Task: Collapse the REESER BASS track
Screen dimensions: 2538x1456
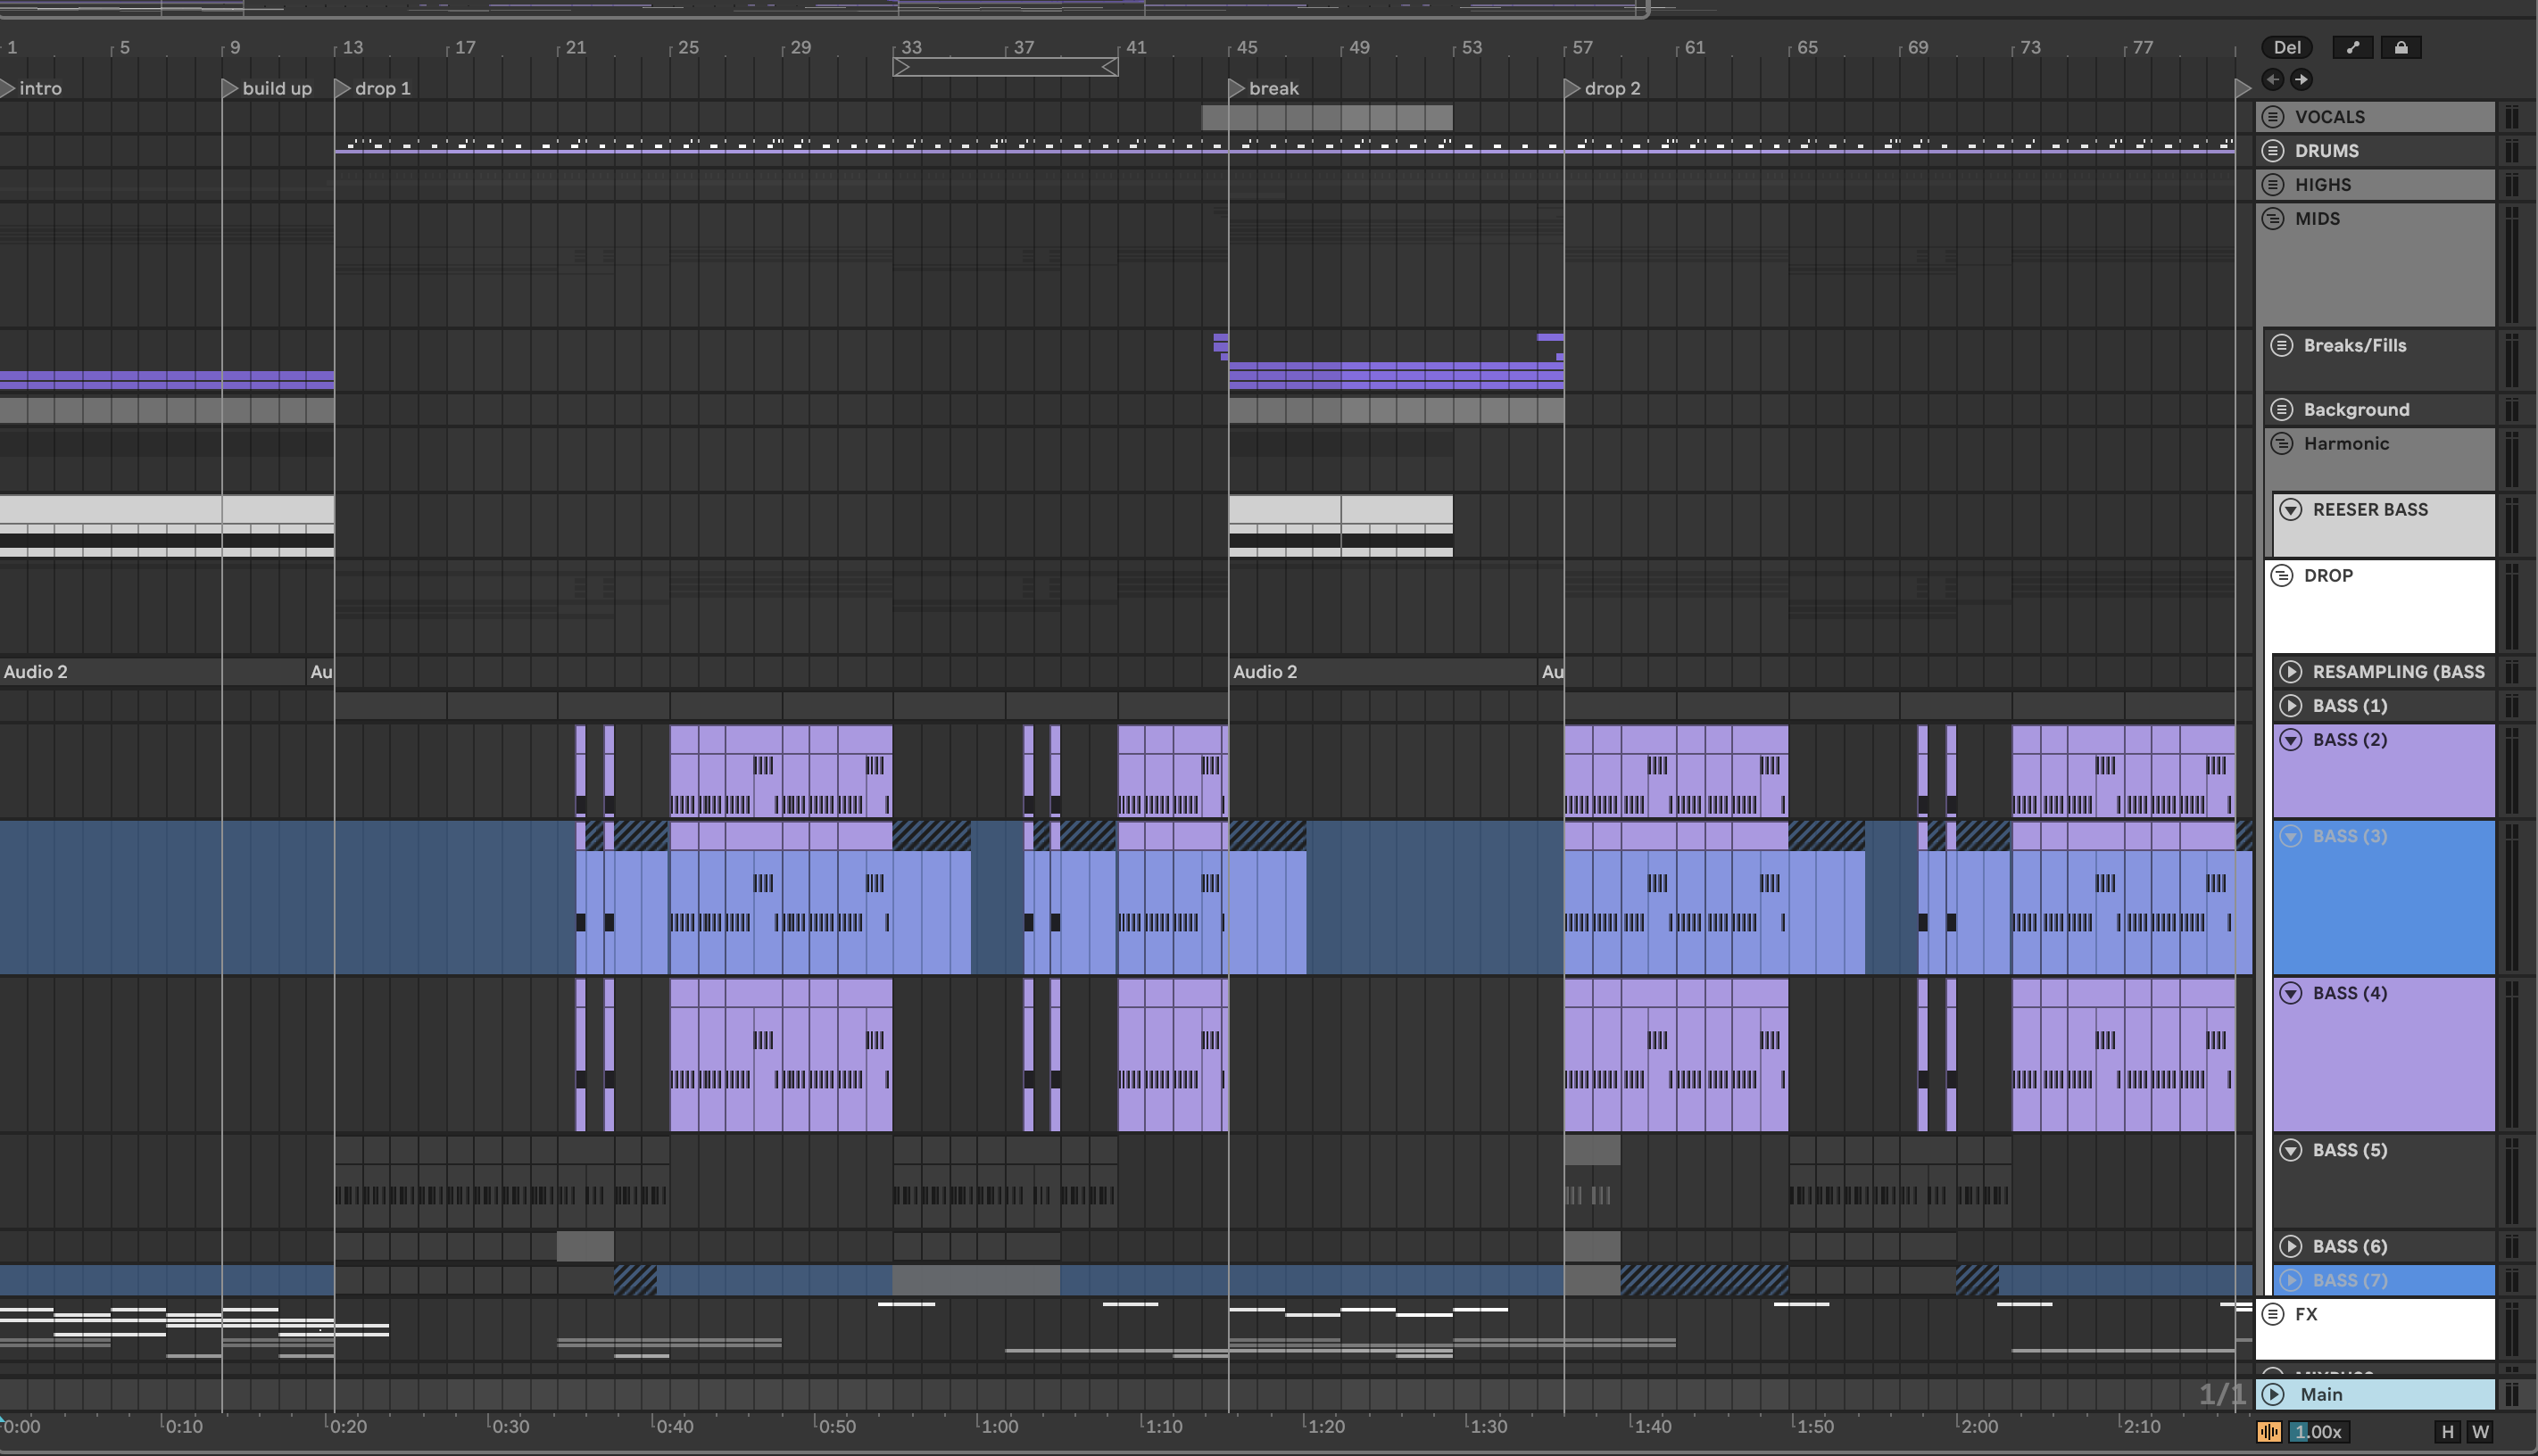Action: [2291, 510]
